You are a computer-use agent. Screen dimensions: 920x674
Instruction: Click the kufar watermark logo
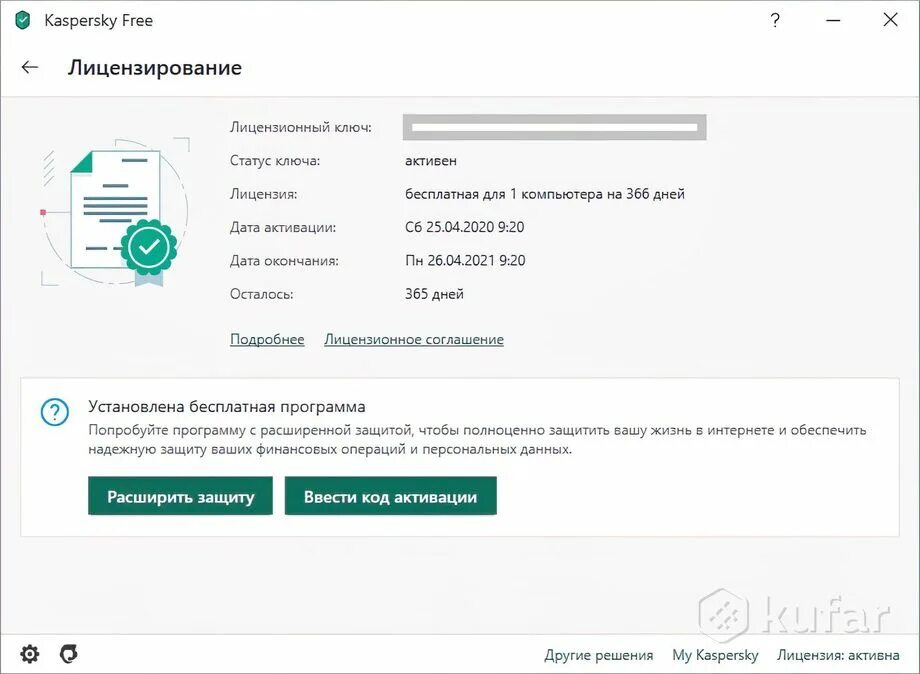(796, 615)
